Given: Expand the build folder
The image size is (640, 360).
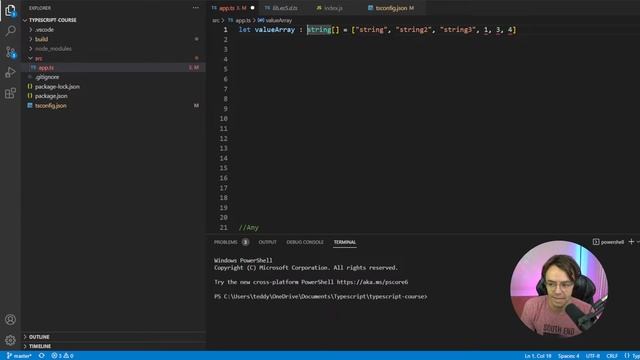Looking at the screenshot, I should [41, 39].
